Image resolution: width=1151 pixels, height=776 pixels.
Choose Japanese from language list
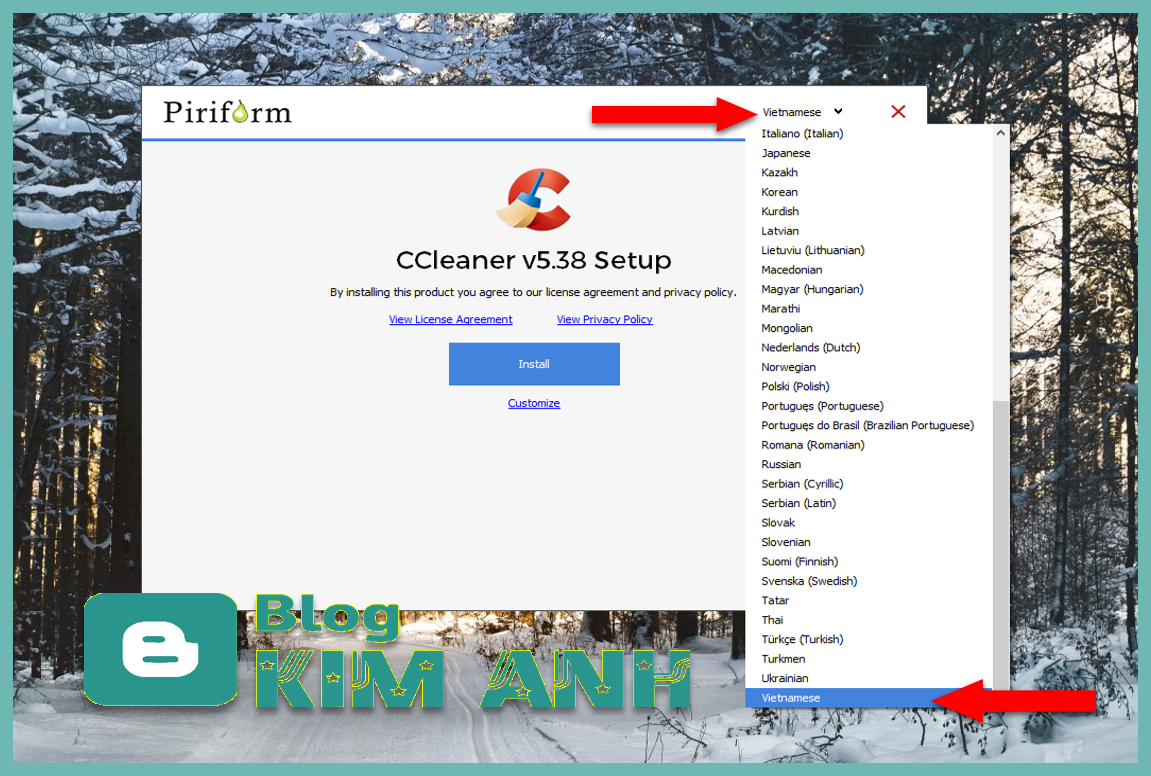[869, 153]
